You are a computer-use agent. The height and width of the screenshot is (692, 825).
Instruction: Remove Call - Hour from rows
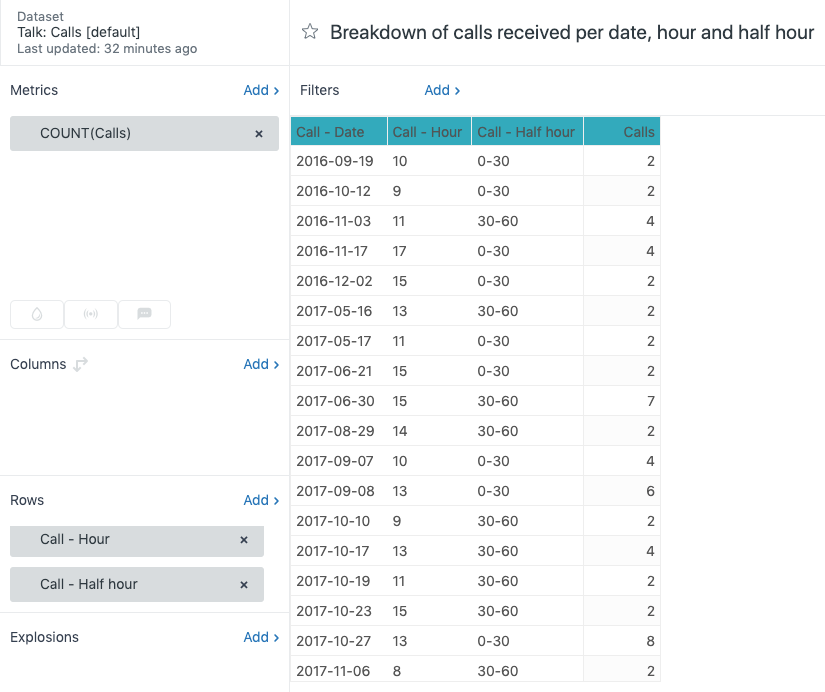[x=244, y=540]
